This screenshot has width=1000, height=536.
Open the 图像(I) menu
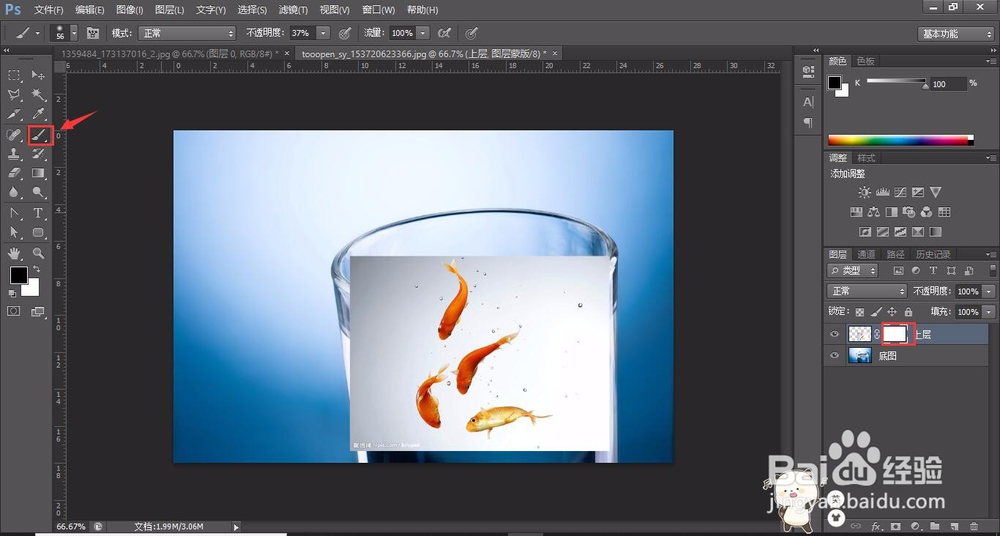pos(129,10)
